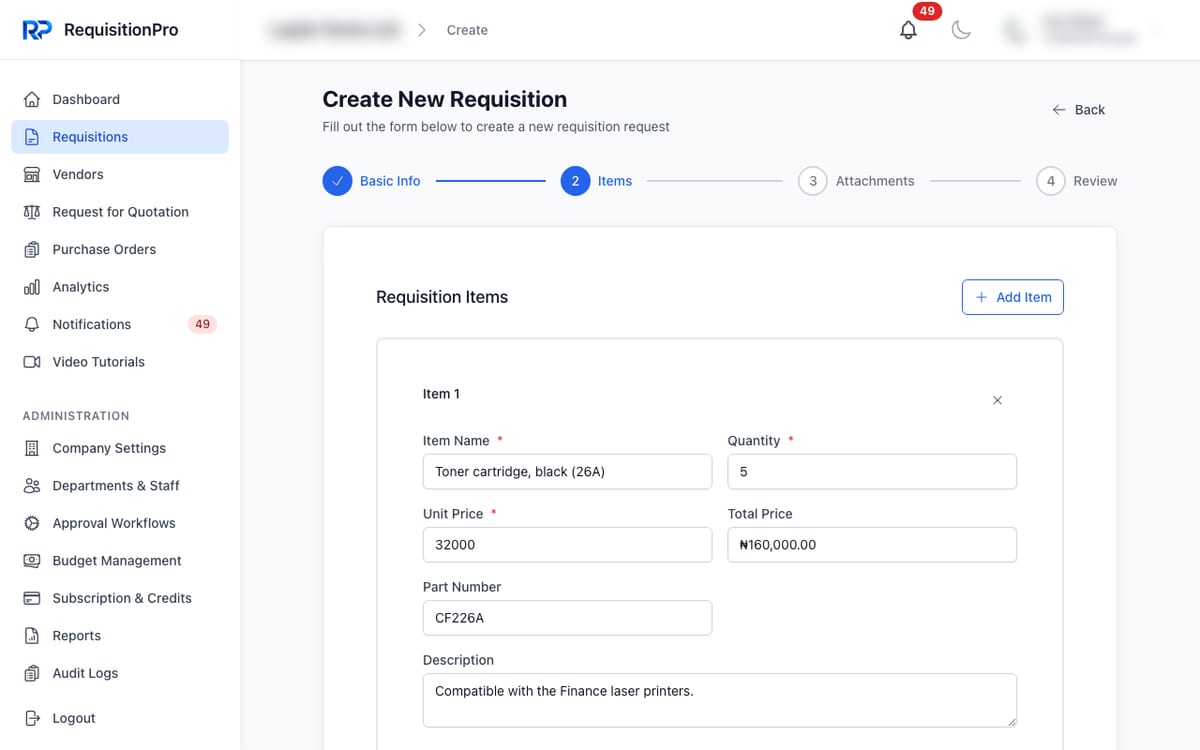
Task: Click the 49 badge beside Notifications in the sidebar
Action: [203, 325]
